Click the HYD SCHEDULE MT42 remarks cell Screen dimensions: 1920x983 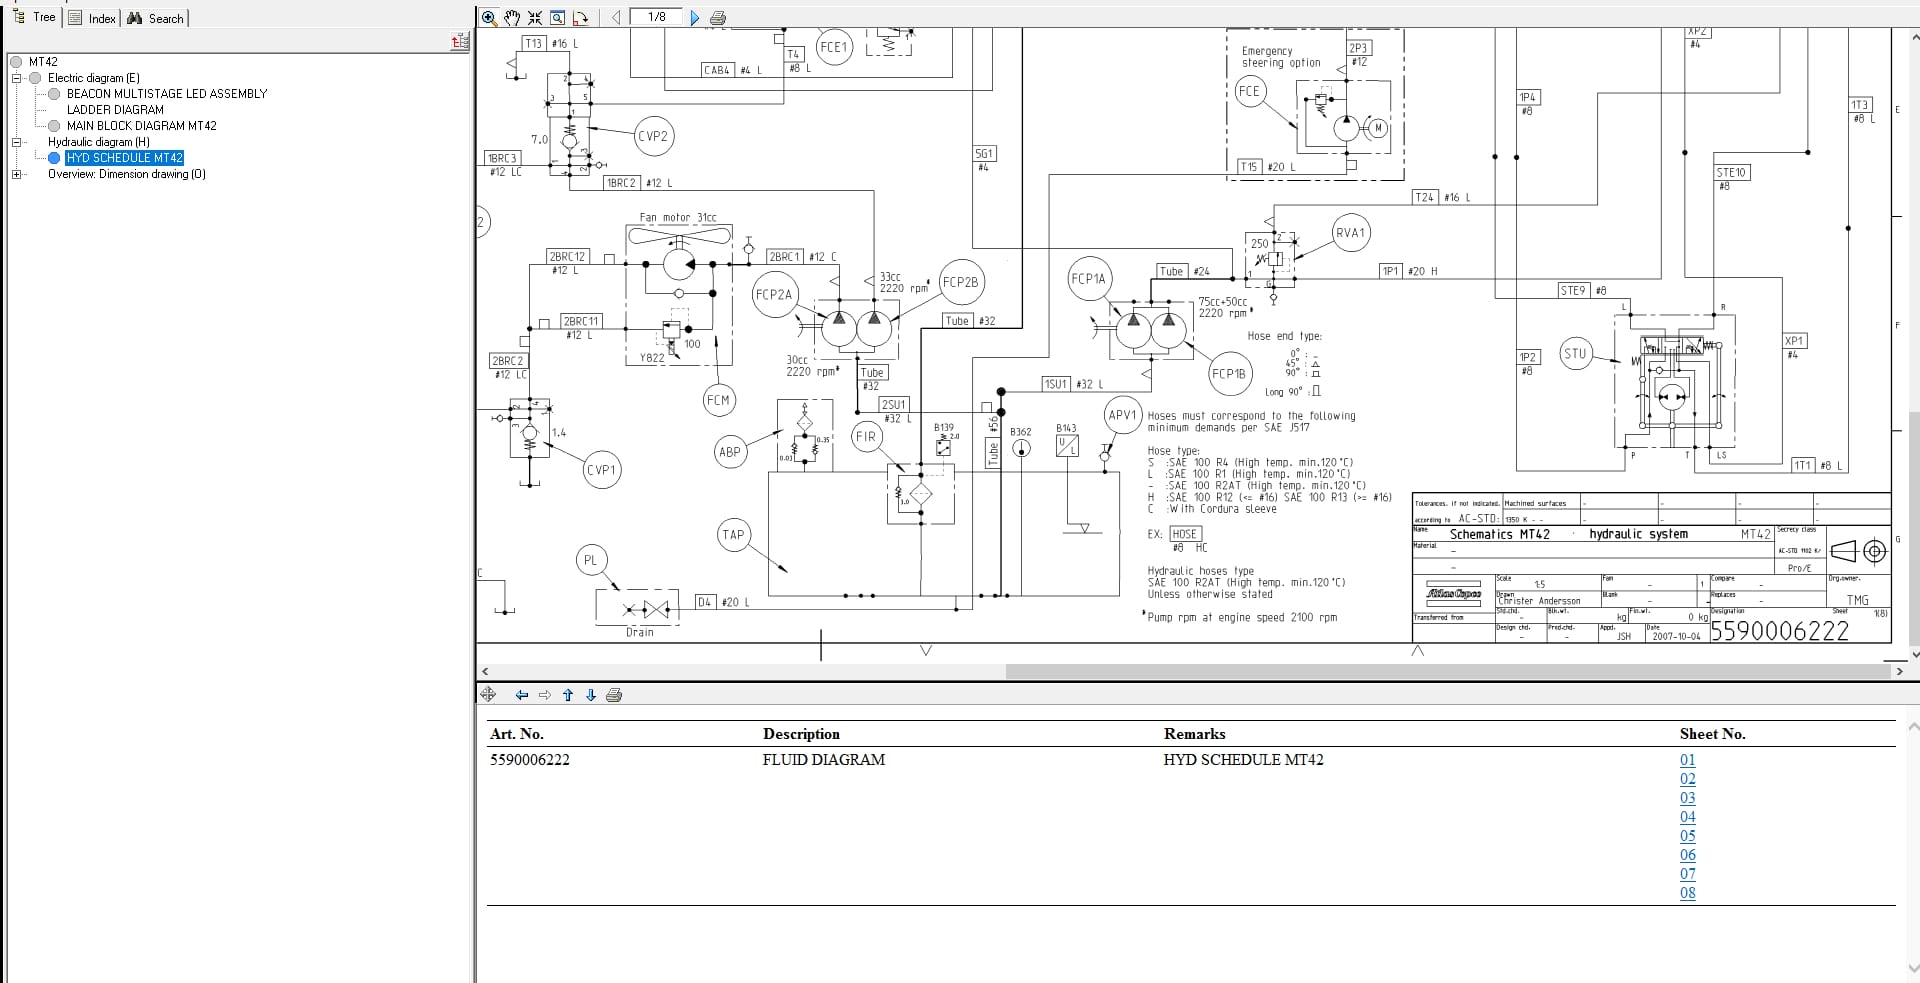[x=1243, y=760]
